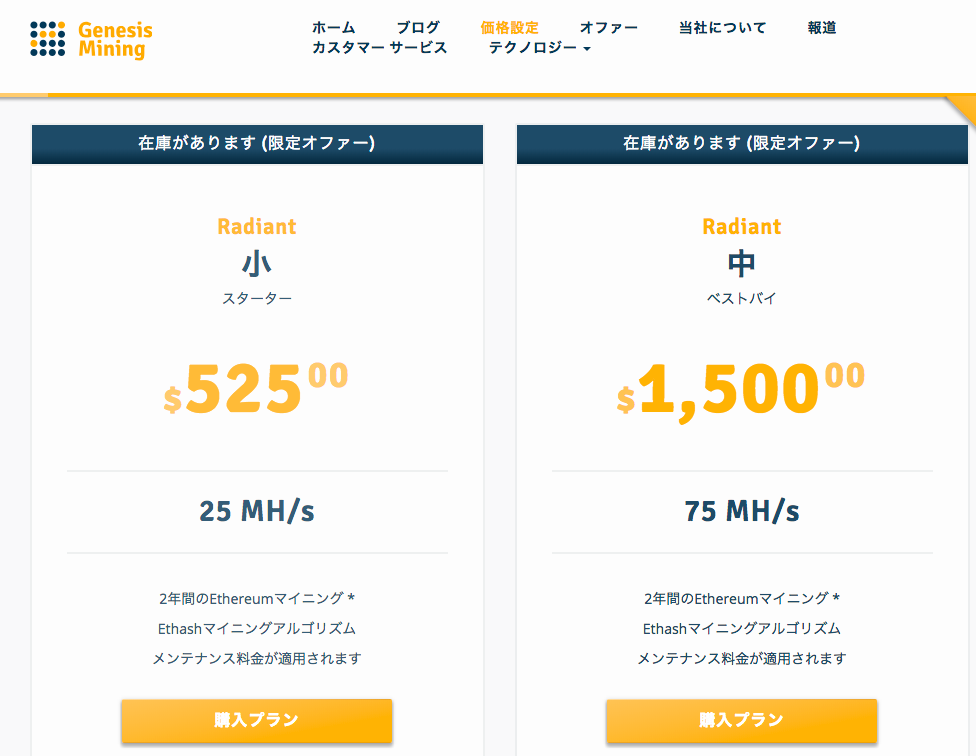The image size is (976, 756).
Task: Click the right 在庫があります header banner
Action: (x=742, y=144)
